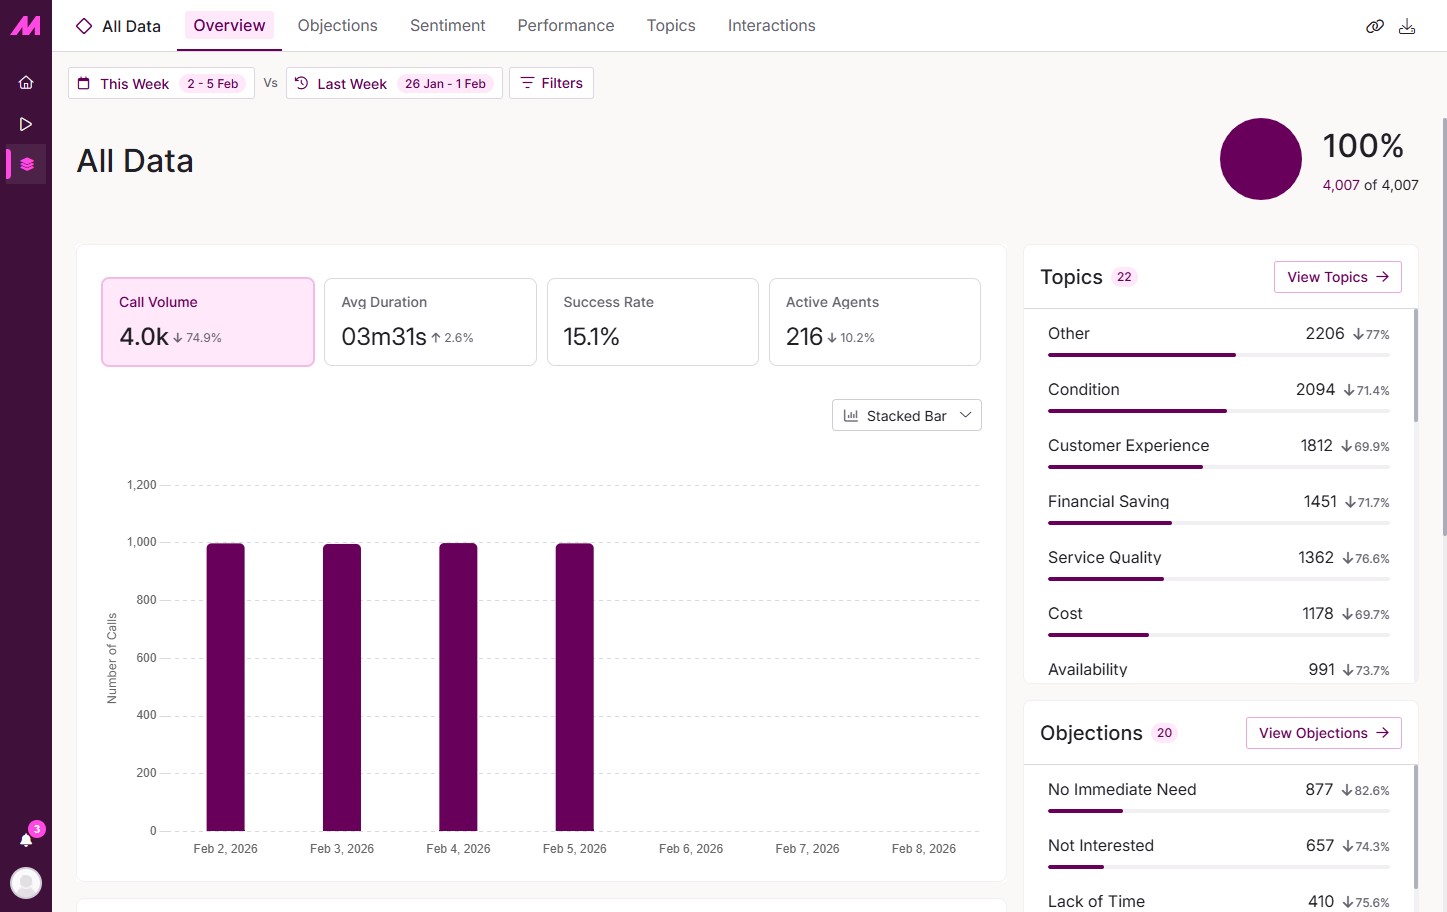Open the Sentiment tab
Image resolution: width=1447 pixels, height=912 pixels.
coord(447,26)
